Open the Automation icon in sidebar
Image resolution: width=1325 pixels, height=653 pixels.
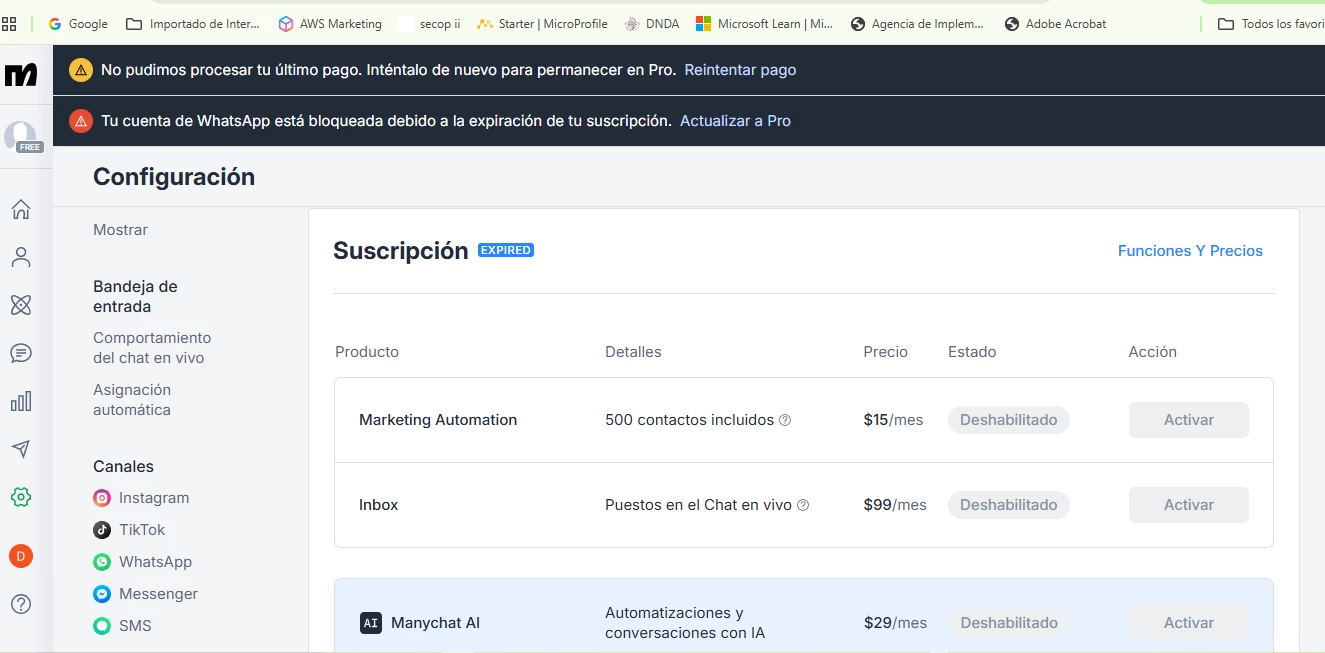point(21,305)
